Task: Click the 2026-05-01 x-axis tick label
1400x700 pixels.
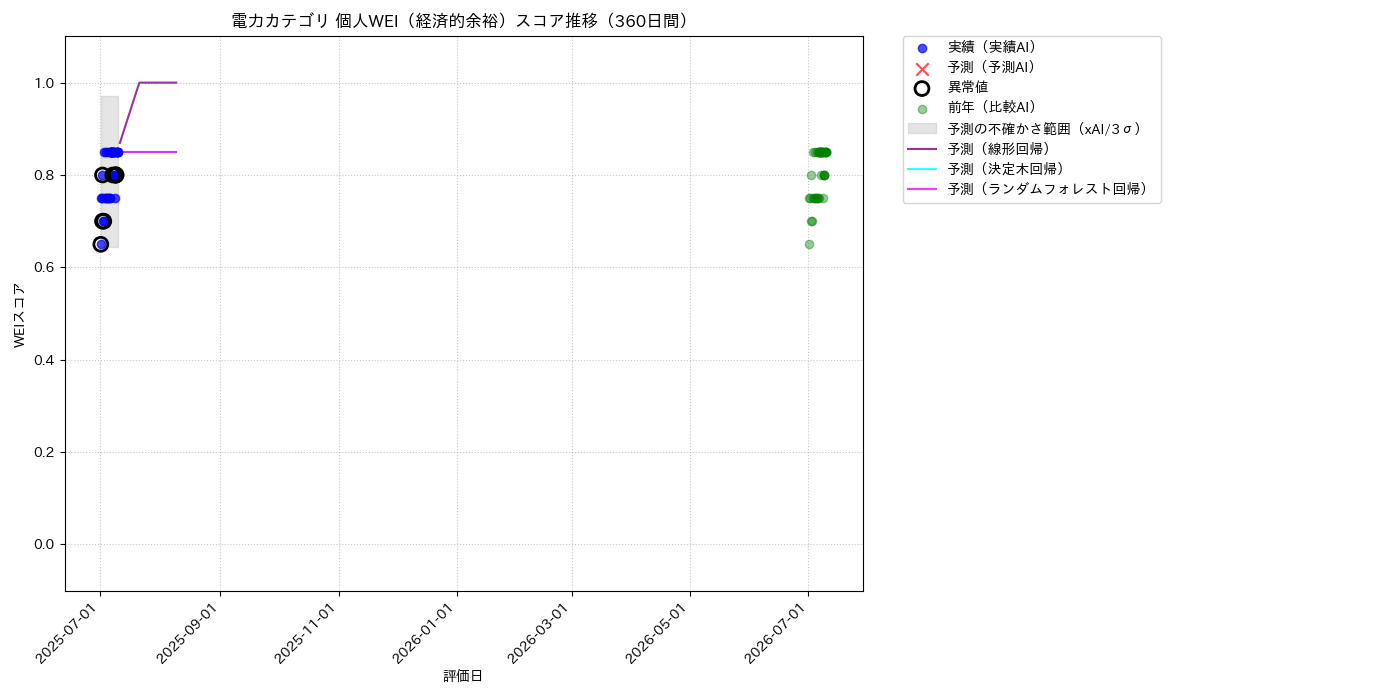Action: 657,632
